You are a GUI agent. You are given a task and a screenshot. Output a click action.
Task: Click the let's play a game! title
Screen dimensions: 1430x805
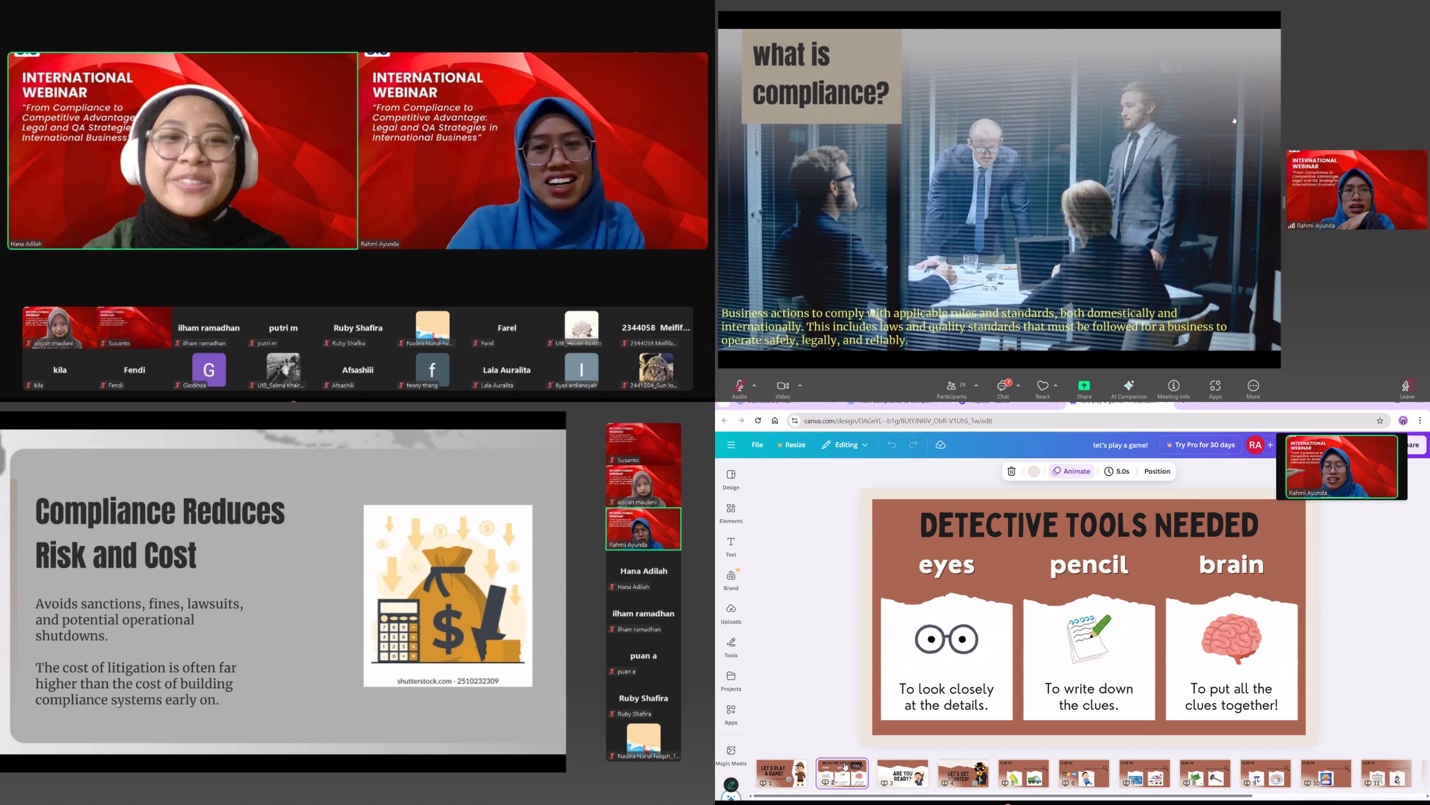point(1120,445)
